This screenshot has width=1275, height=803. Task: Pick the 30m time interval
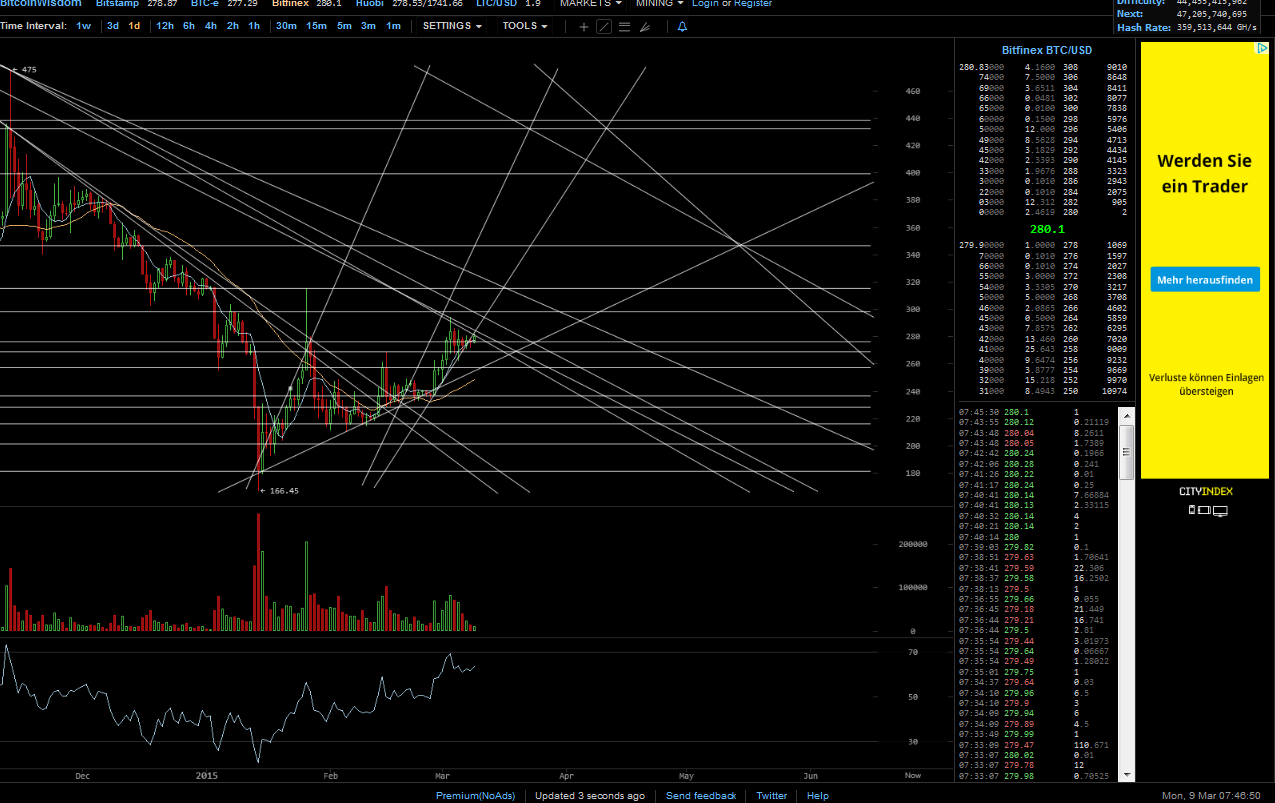tap(286, 26)
